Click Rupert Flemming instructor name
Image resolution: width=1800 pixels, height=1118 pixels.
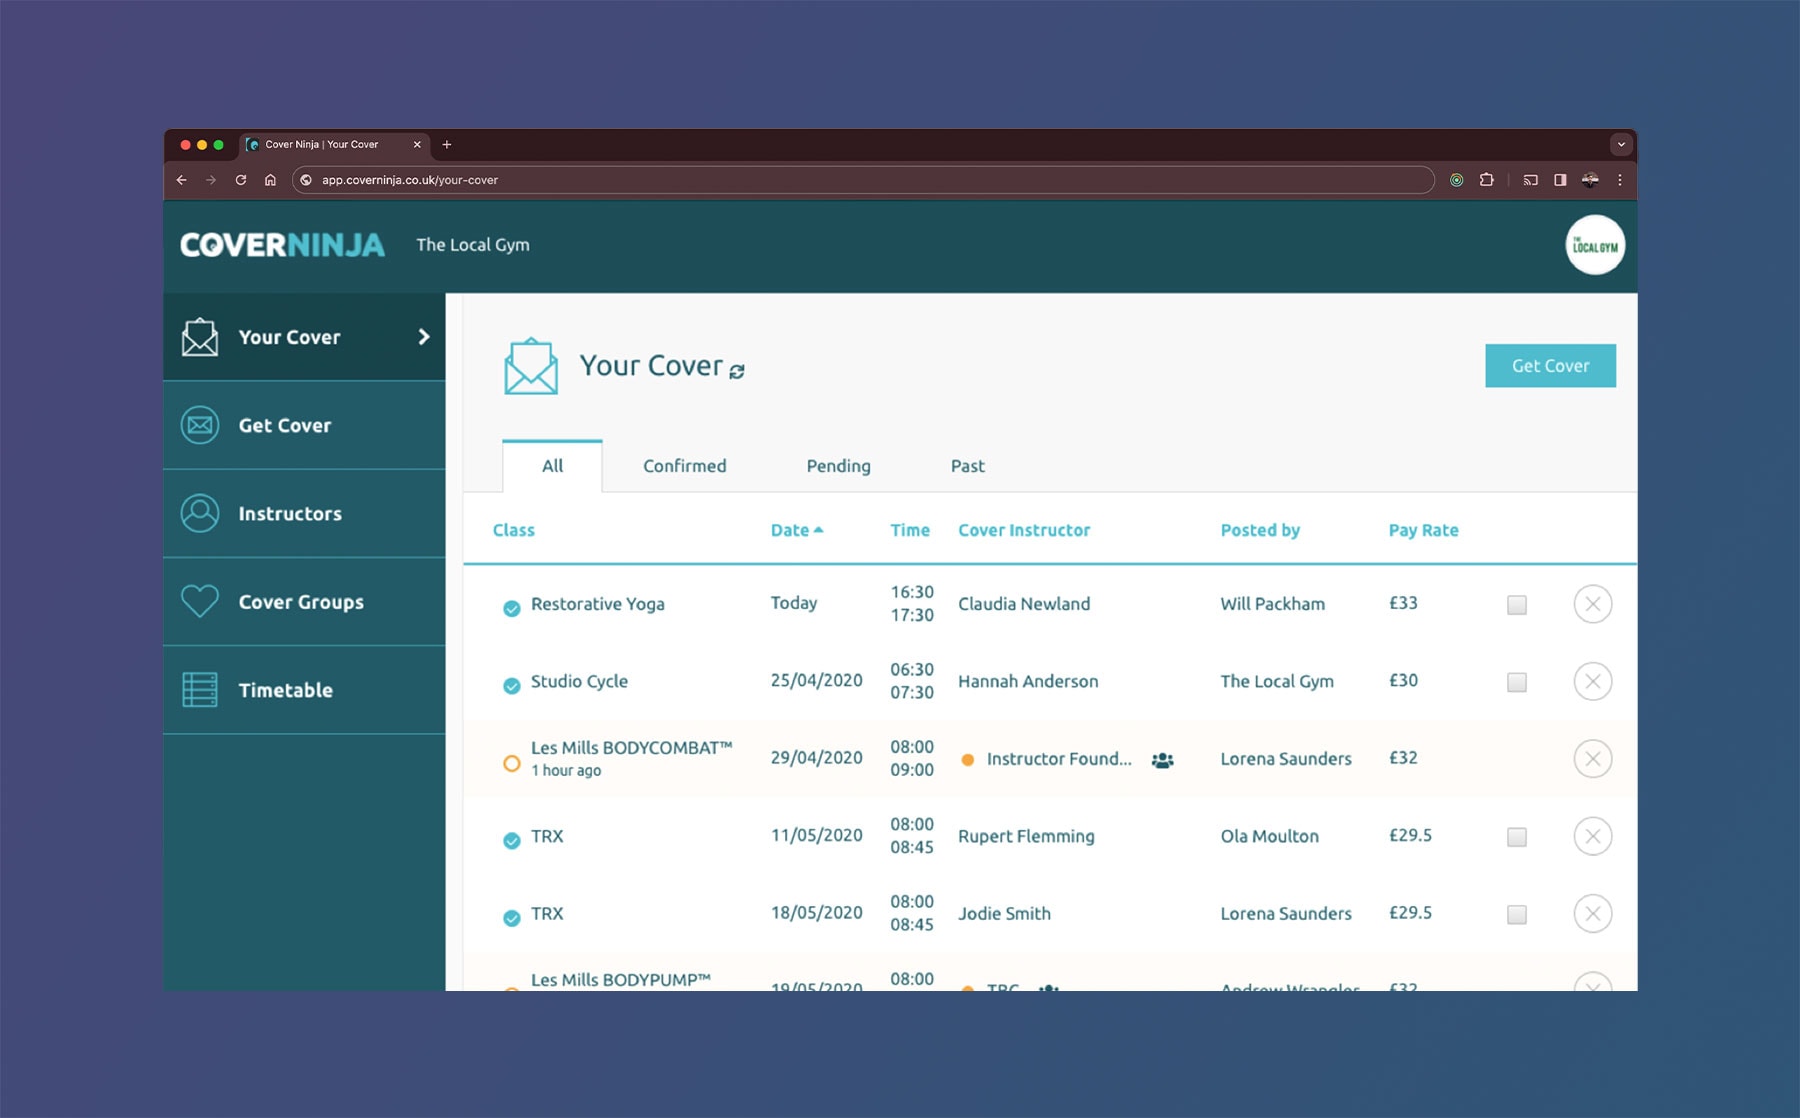[1026, 836]
